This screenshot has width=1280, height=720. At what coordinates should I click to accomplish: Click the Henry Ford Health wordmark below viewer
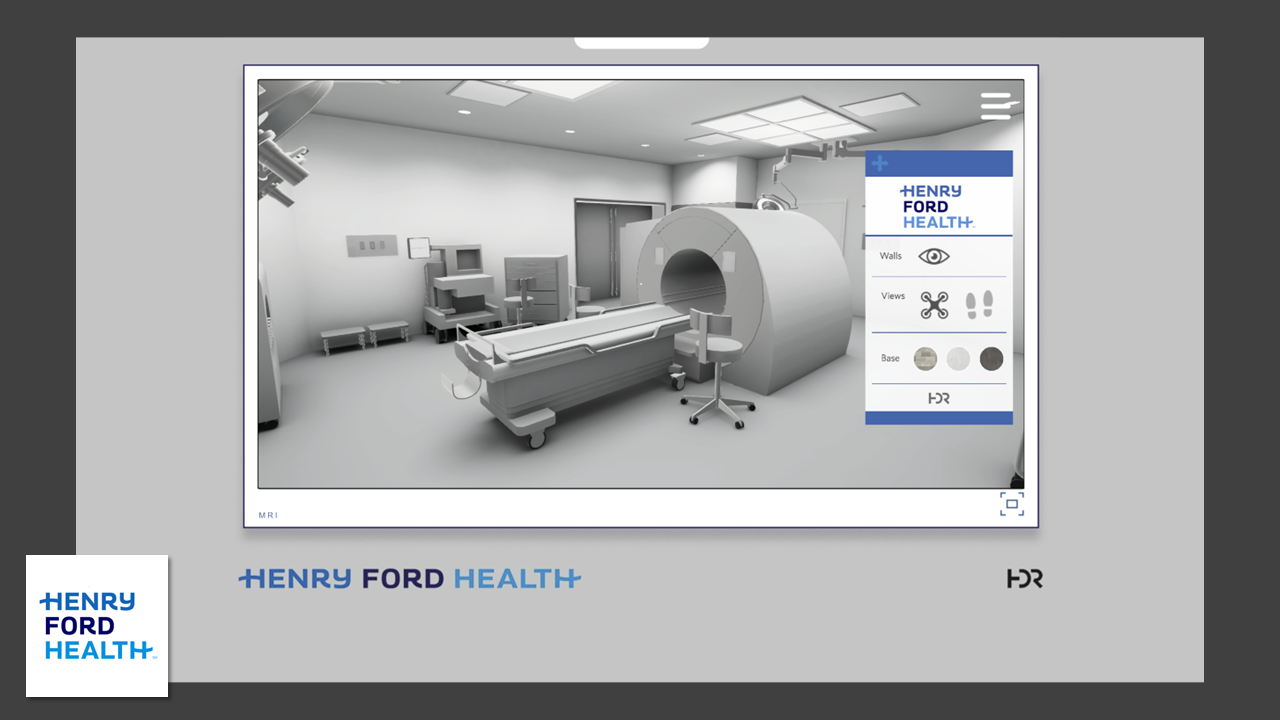[x=410, y=578]
